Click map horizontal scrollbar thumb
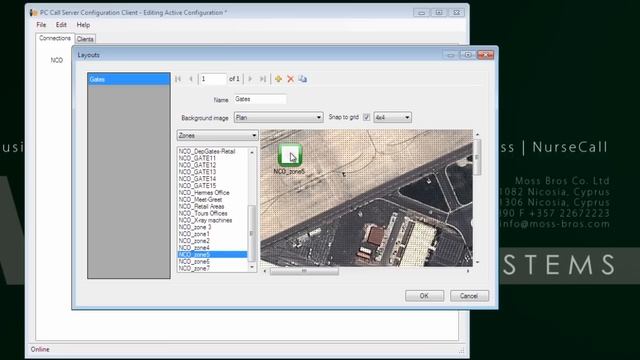 point(304,271)
